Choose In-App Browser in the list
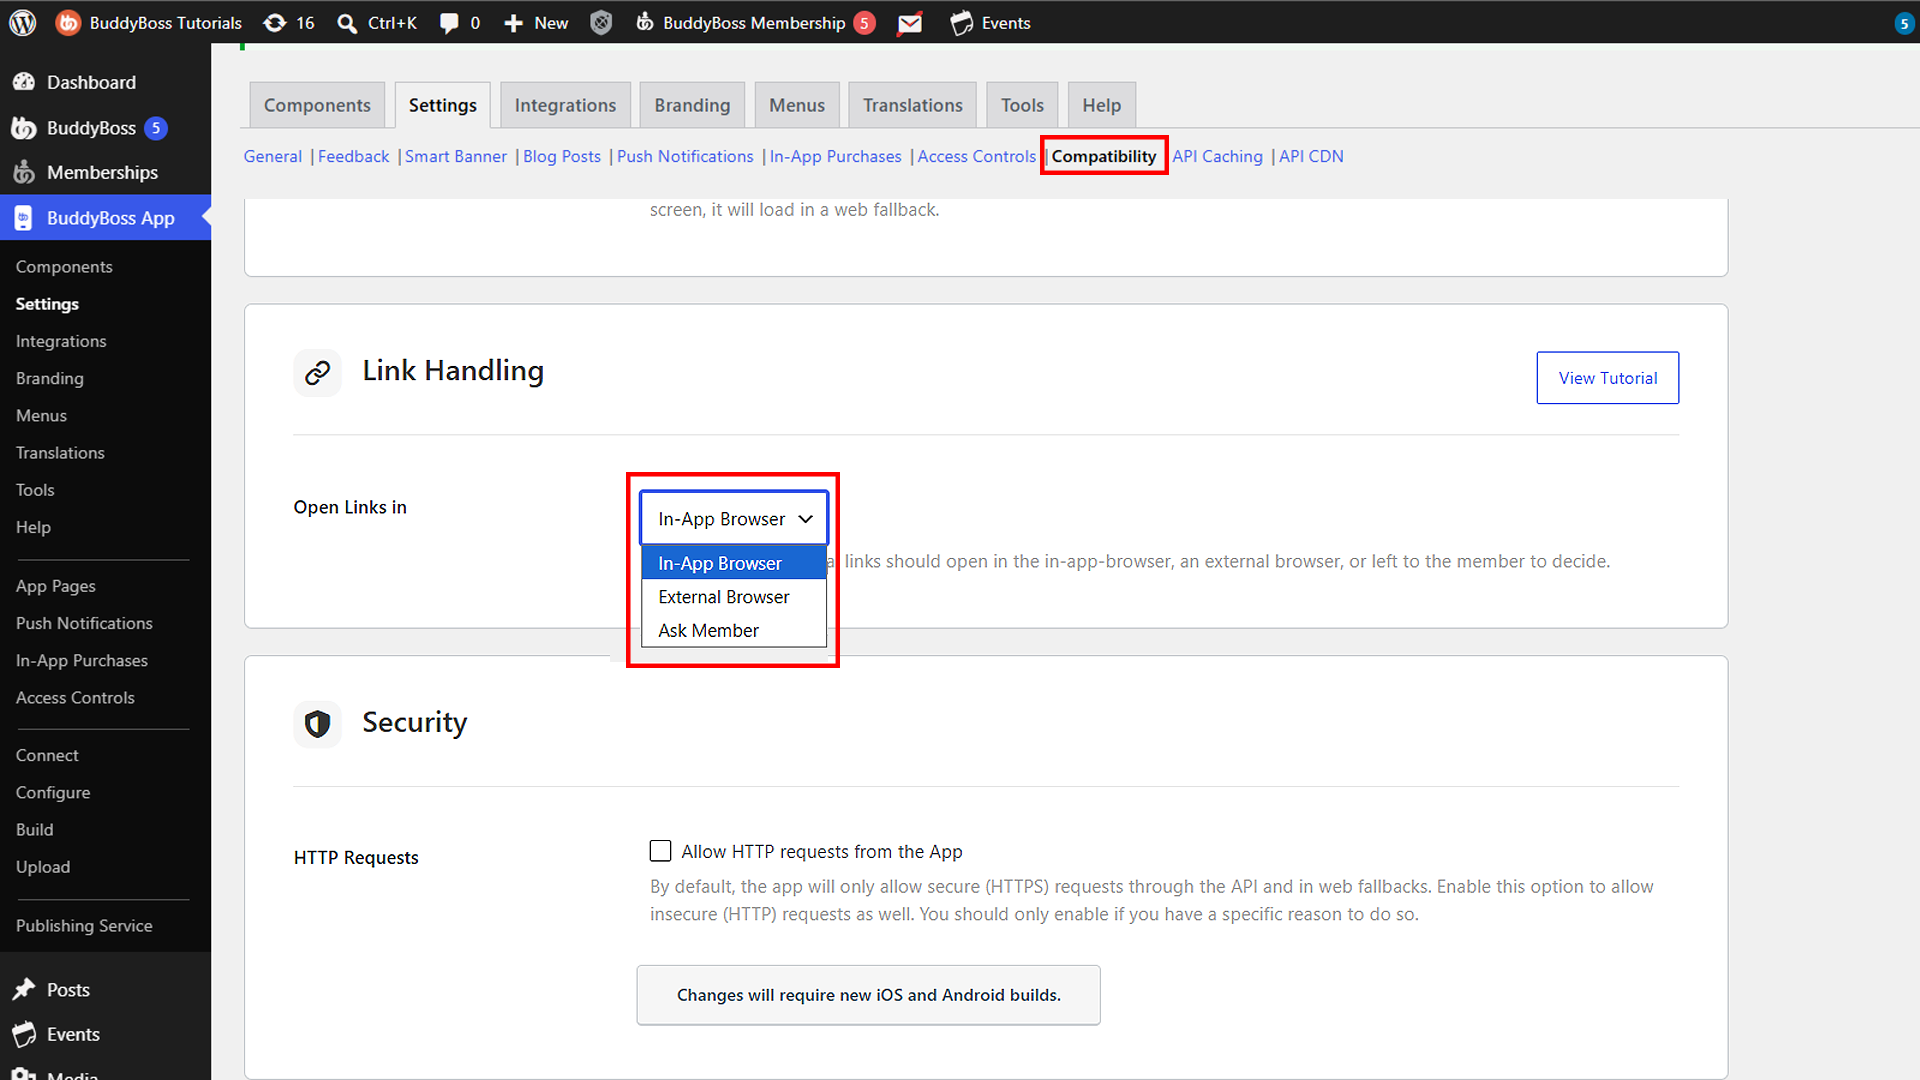 coord(734,563)
